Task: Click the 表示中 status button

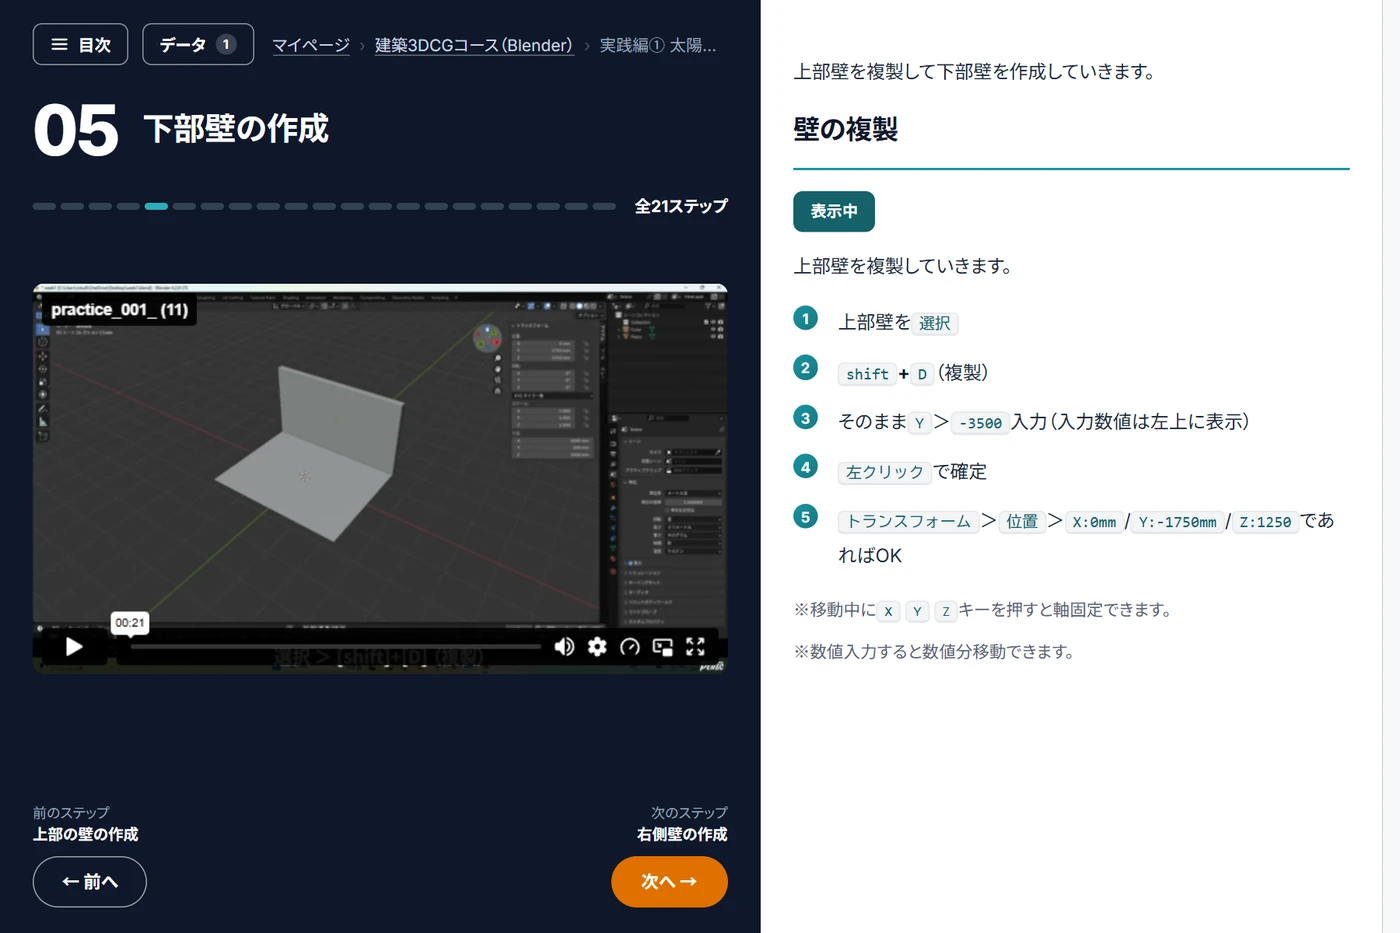Action: click(x=834, y=211)
